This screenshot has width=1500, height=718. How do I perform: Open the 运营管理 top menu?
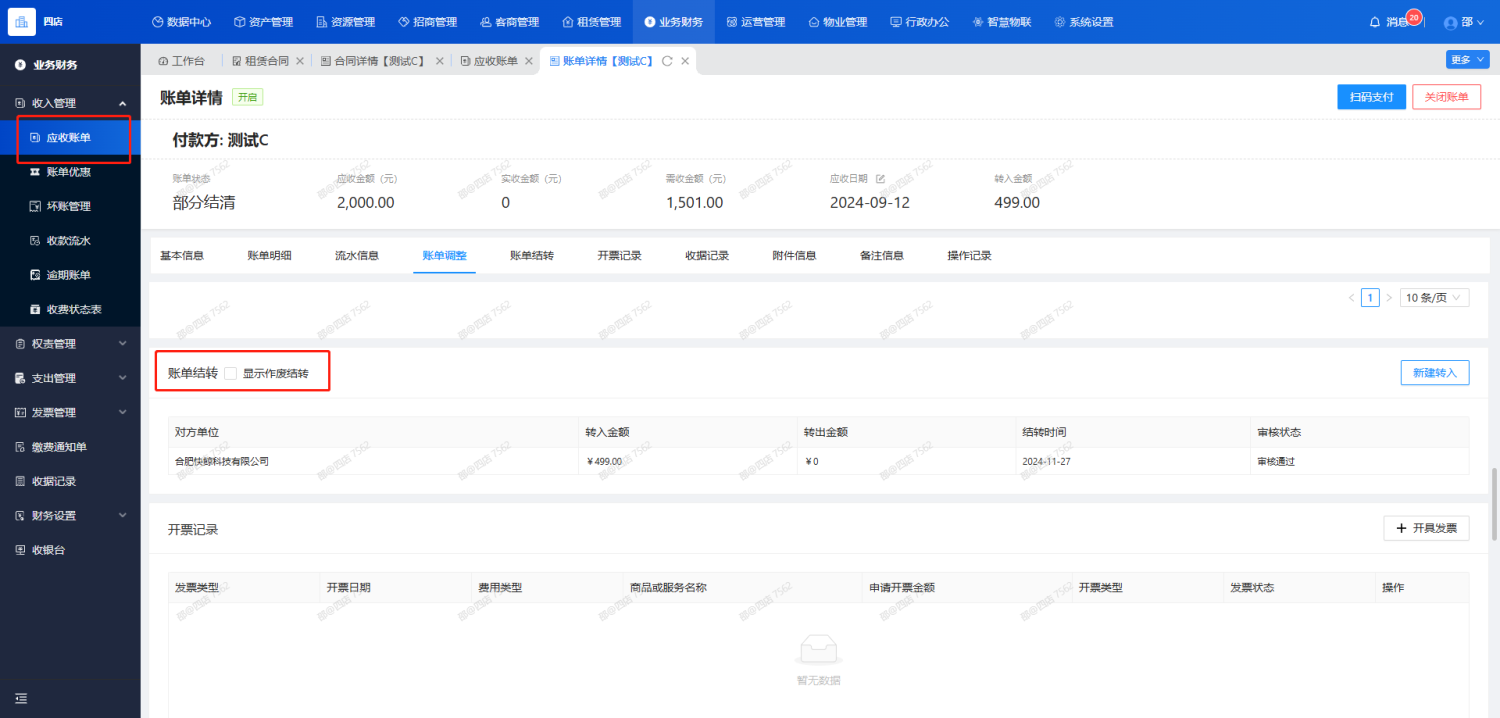coord(755,22)
